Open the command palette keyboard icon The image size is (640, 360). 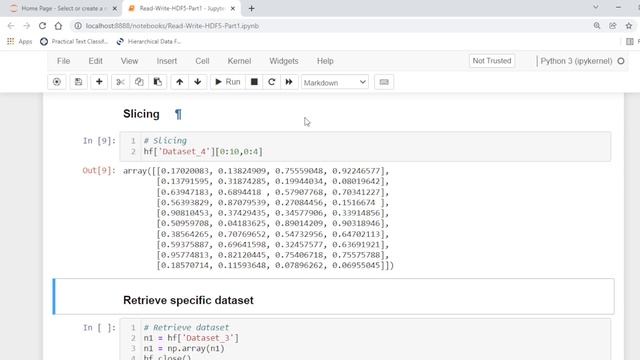(x=384, y=82)
